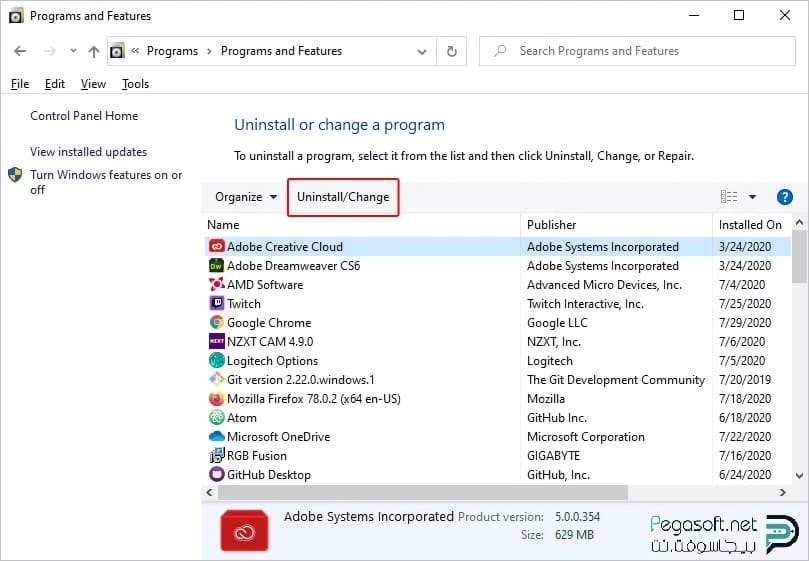Click the Adobe Dreamweaver CS6 icon
This screenshot has width=809, height=561.
point(216,266)
